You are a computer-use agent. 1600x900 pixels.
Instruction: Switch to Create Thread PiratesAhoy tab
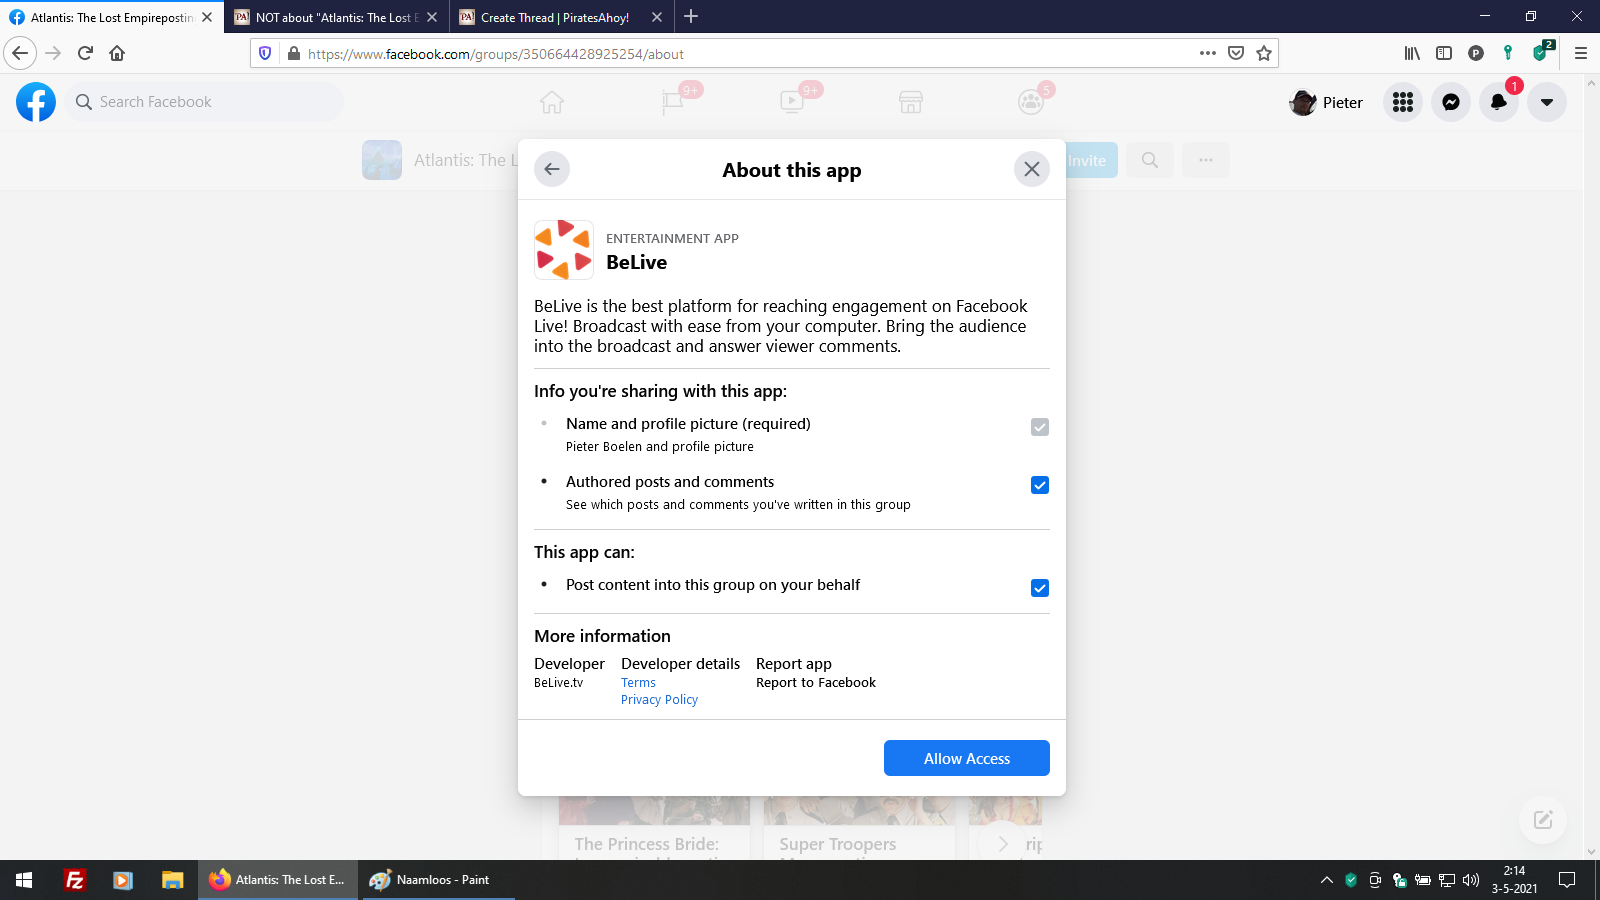click(553, 17)
